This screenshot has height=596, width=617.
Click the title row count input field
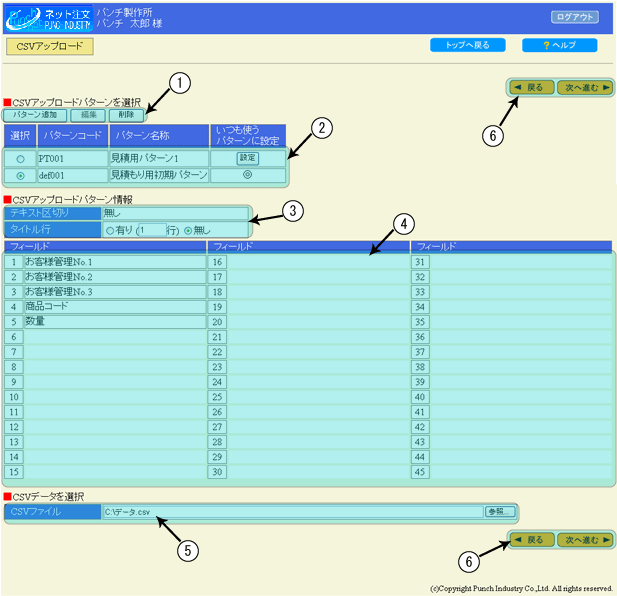click(152, 230)
